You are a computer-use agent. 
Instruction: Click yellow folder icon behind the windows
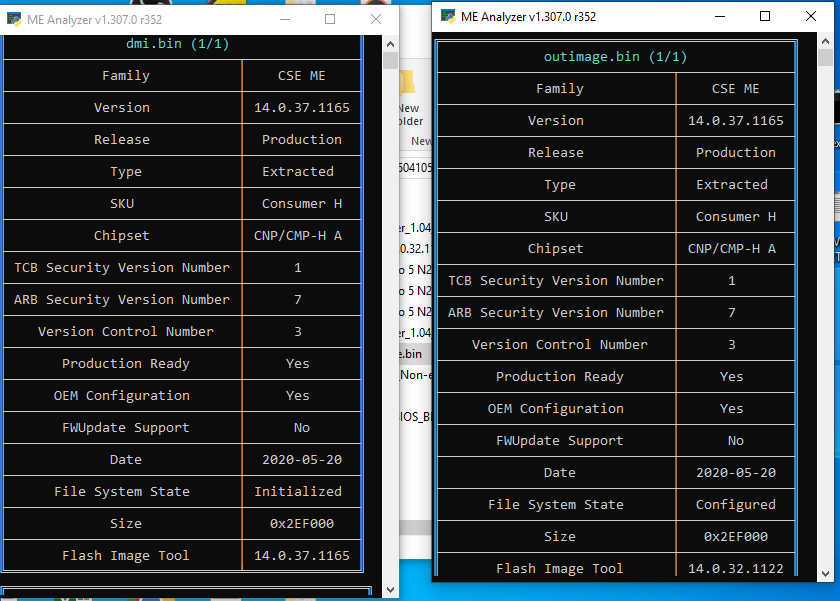(407, 84)
